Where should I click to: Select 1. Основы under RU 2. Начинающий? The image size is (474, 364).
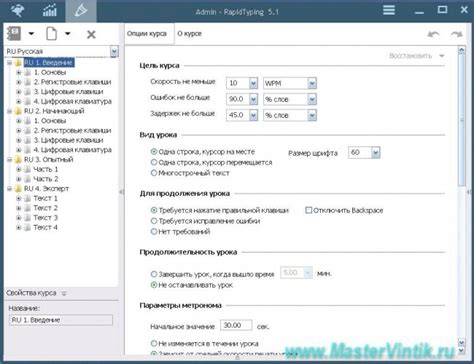[x=50, y=121]
